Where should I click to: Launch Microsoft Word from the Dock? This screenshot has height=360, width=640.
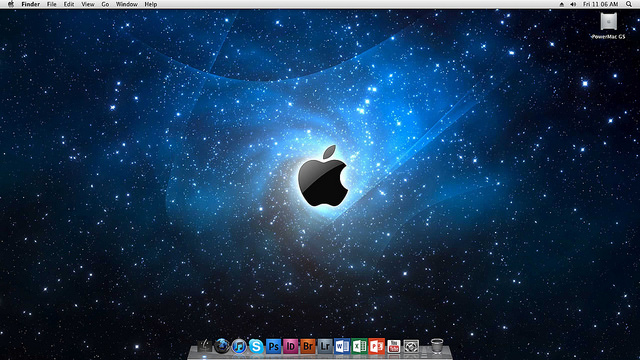tap(342, 347)
